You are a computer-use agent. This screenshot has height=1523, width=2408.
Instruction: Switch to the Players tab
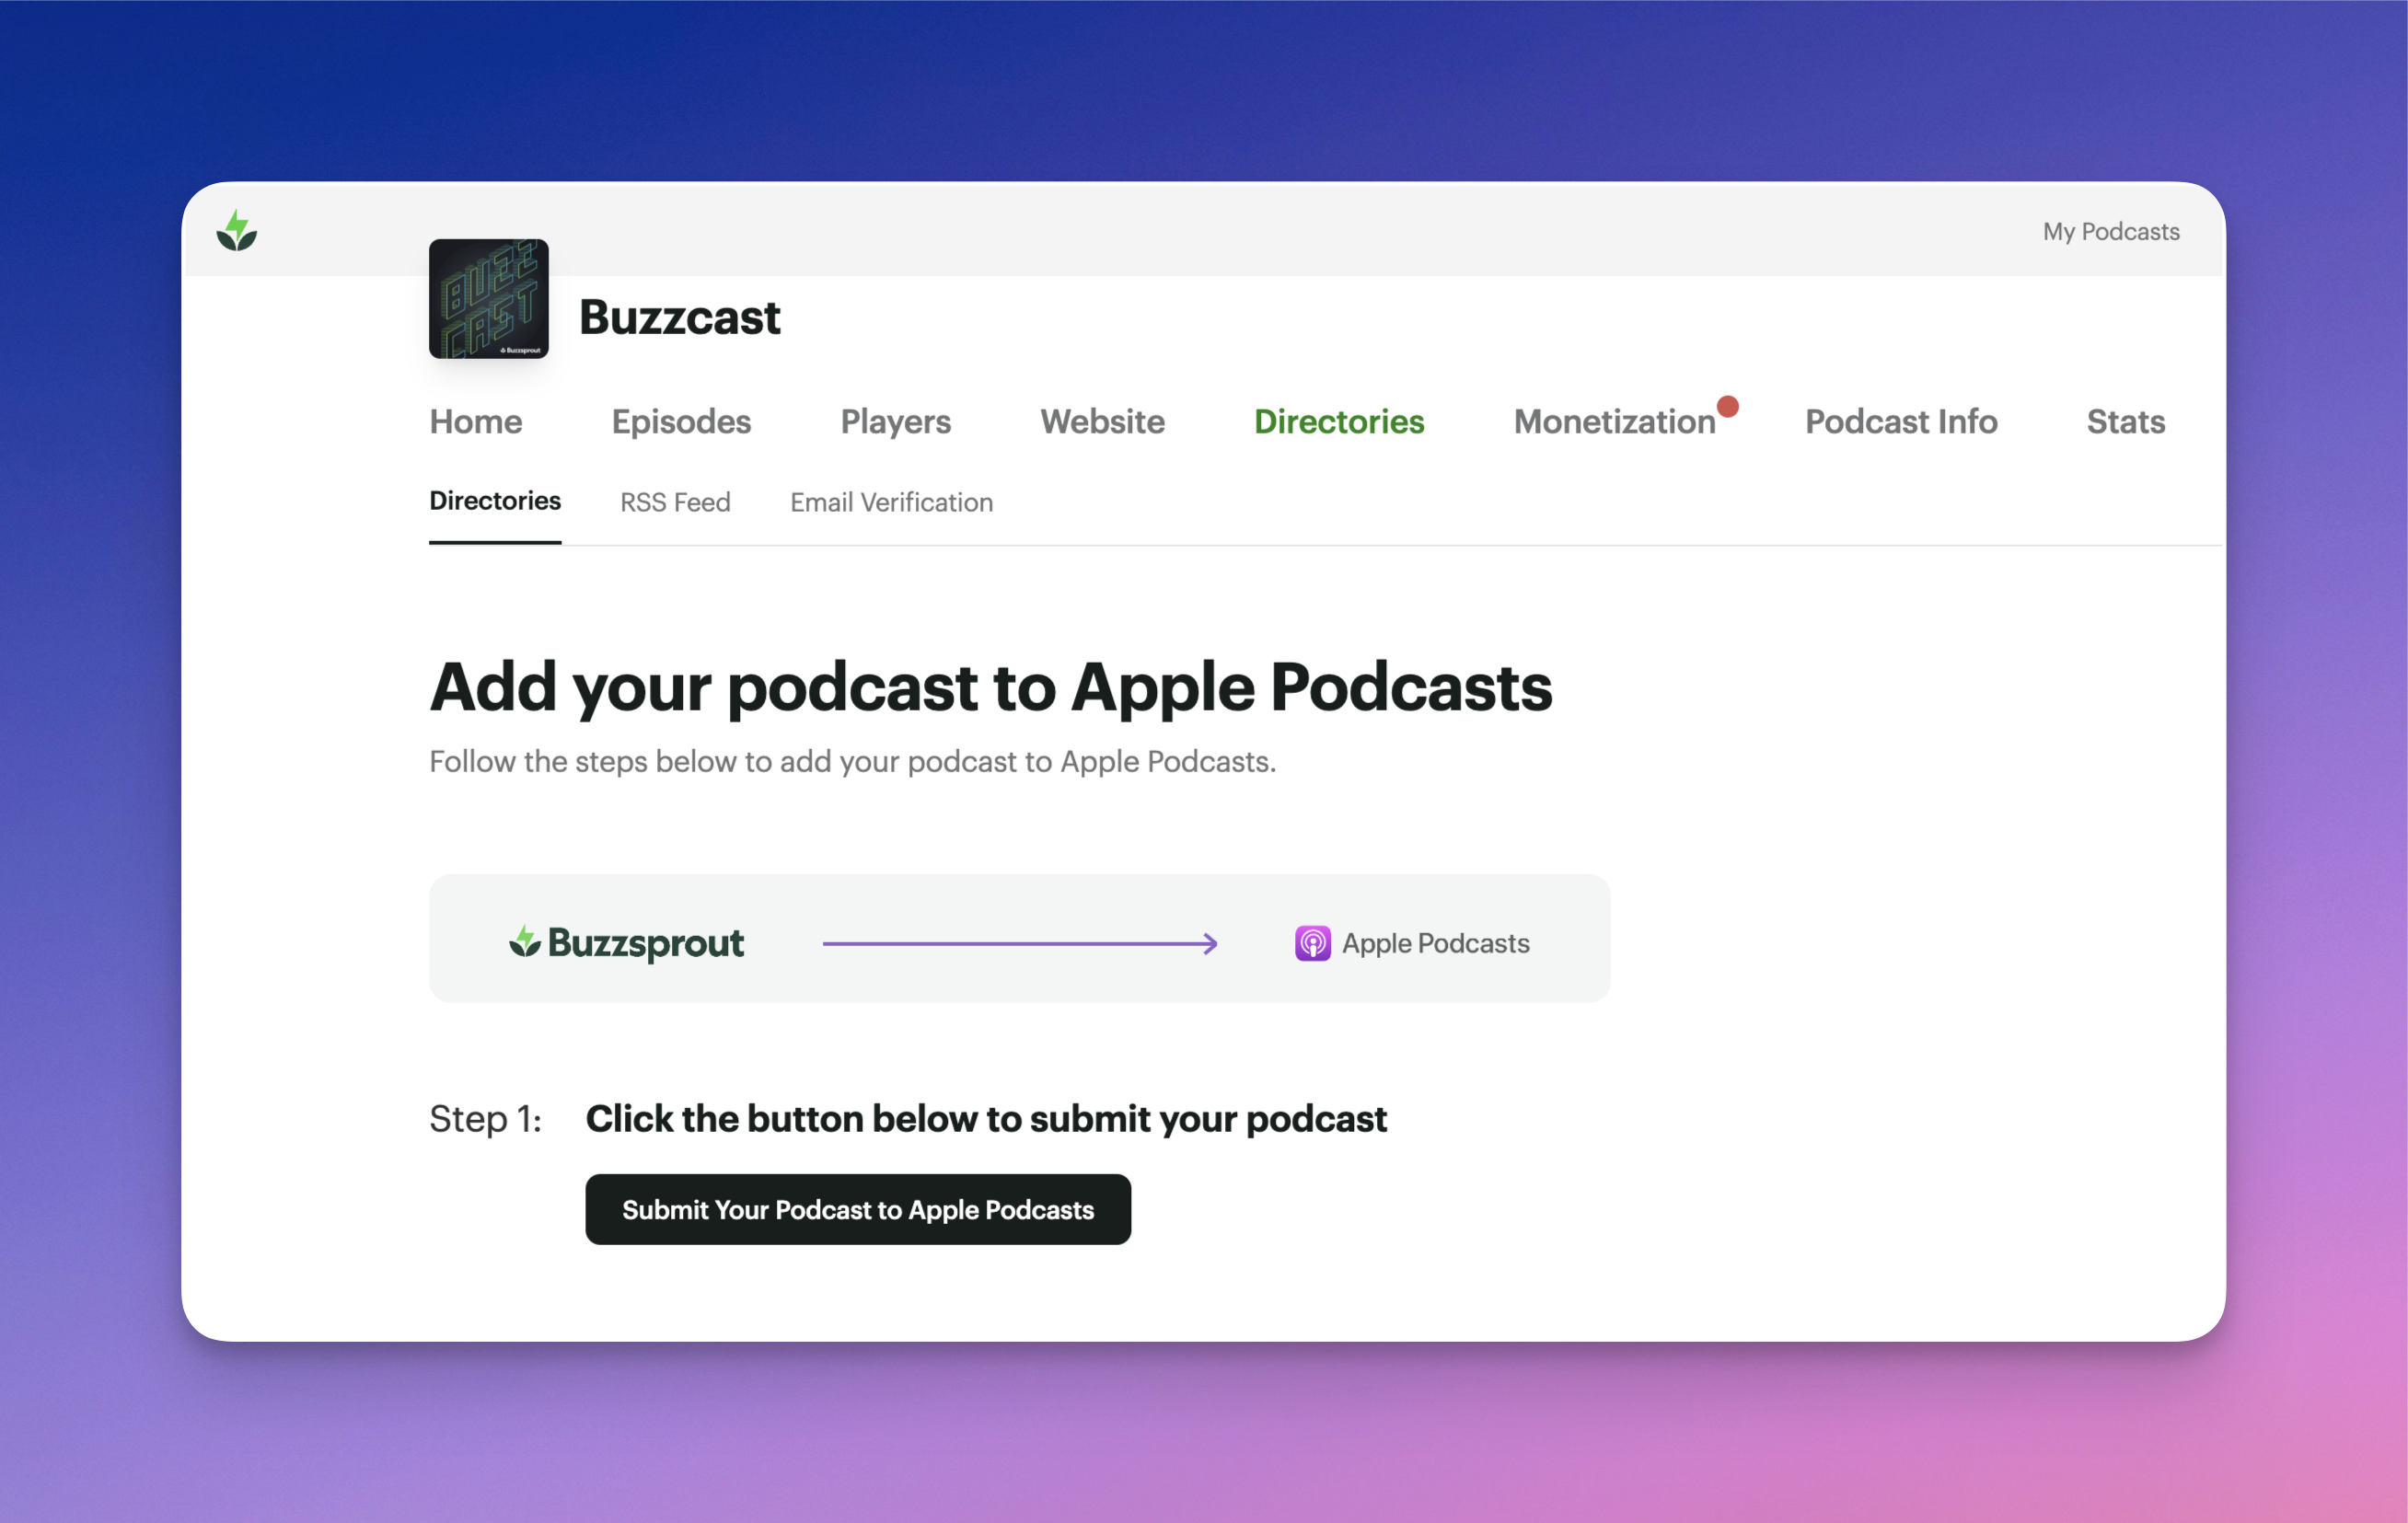(x=895, y=421)
